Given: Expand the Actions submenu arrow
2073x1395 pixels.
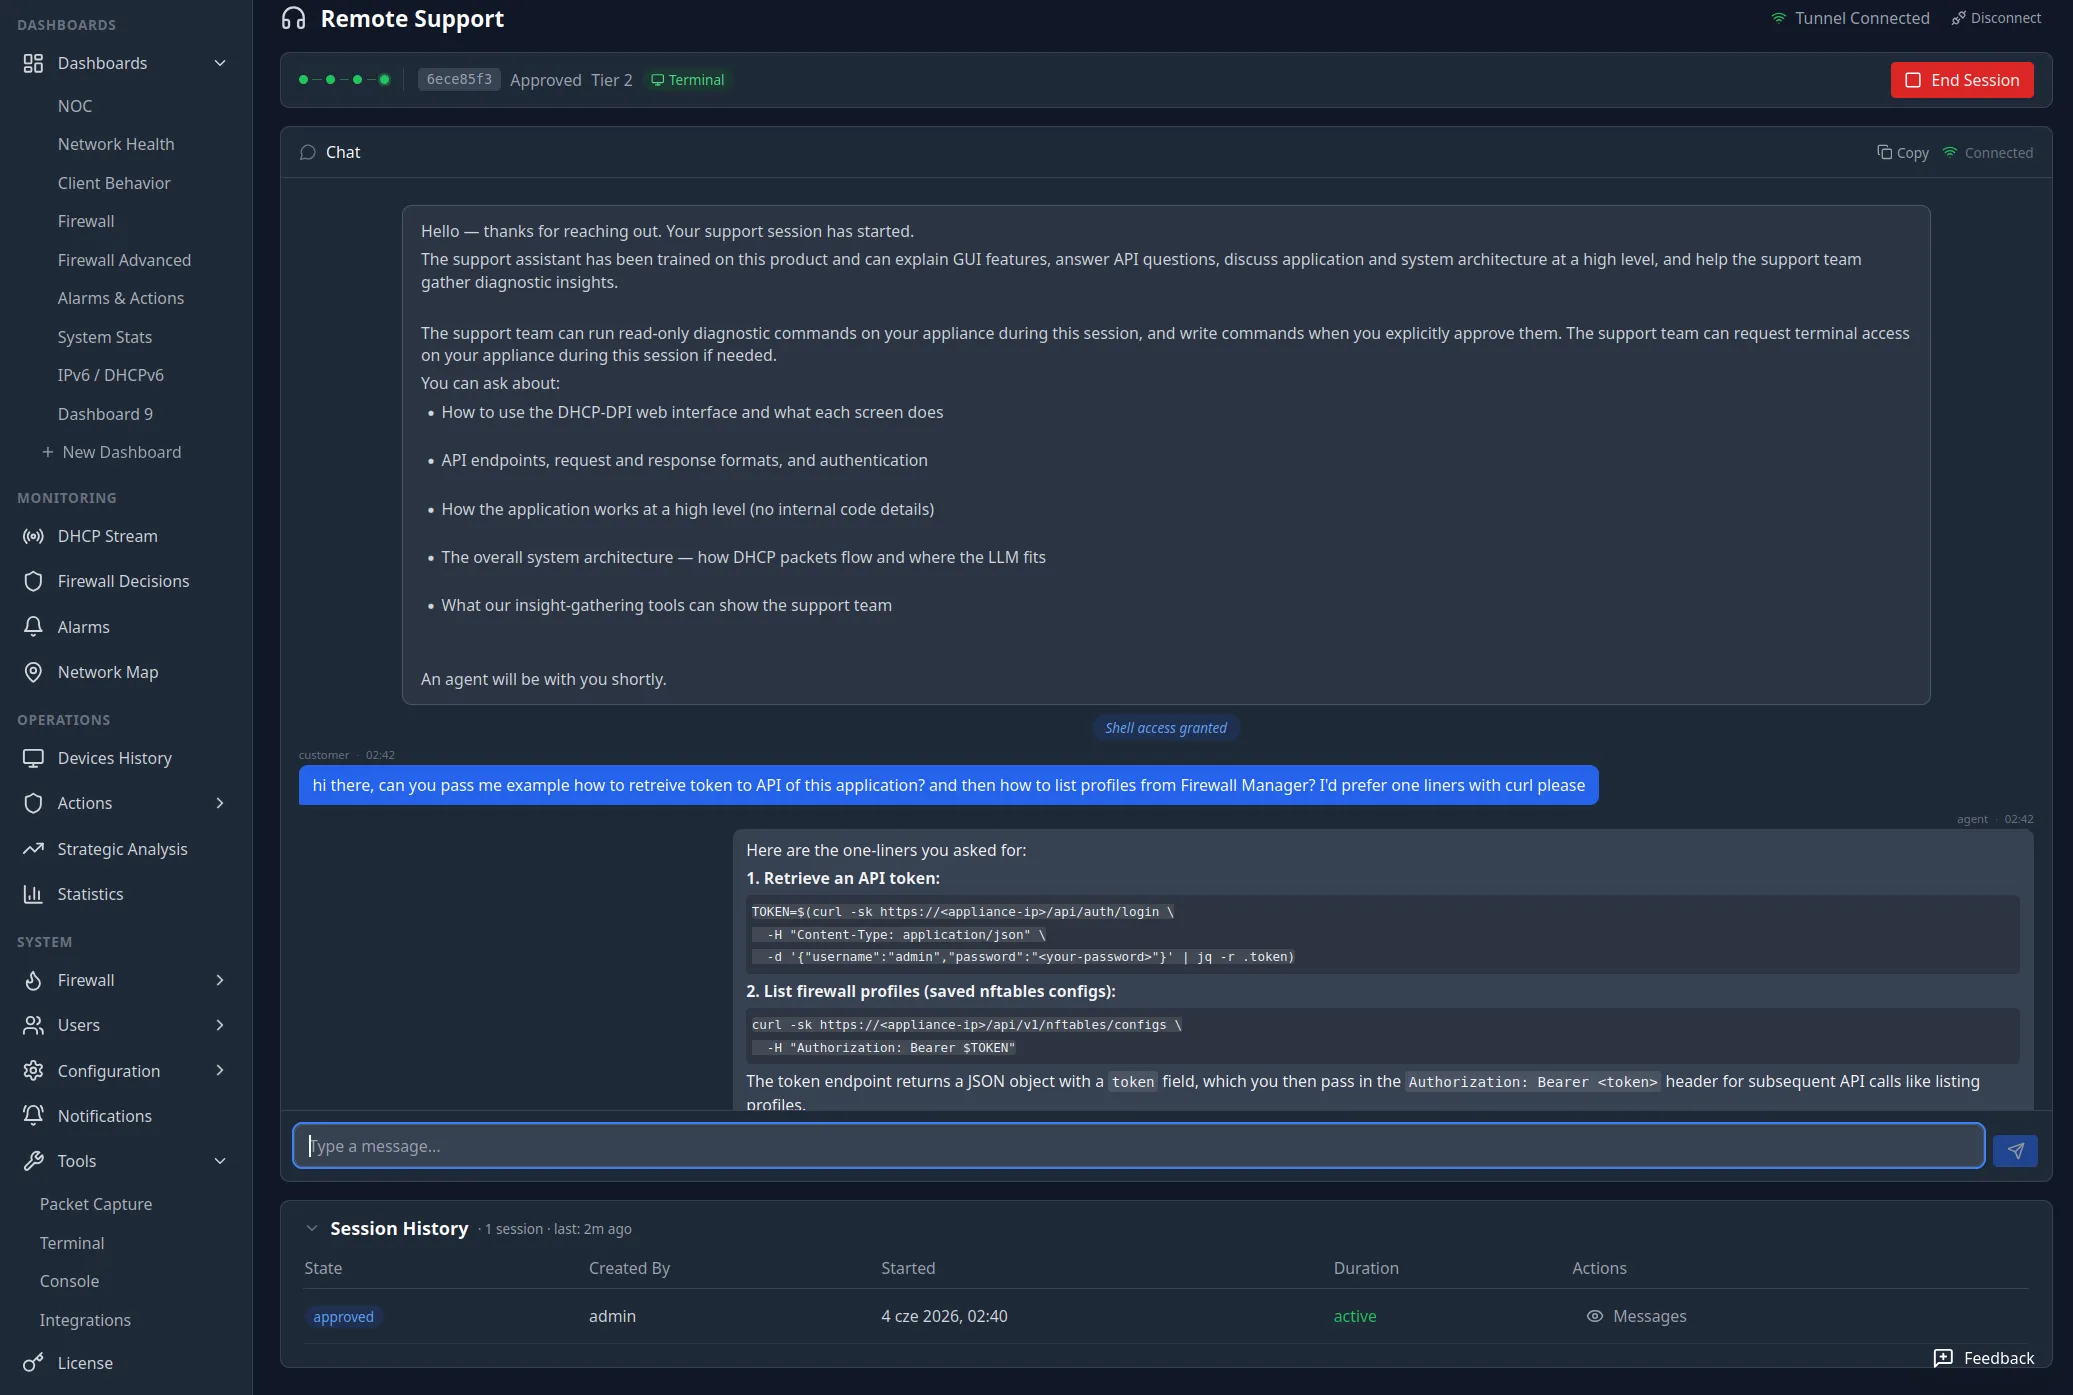Looking at the screenshot, I should coord(220,803).
